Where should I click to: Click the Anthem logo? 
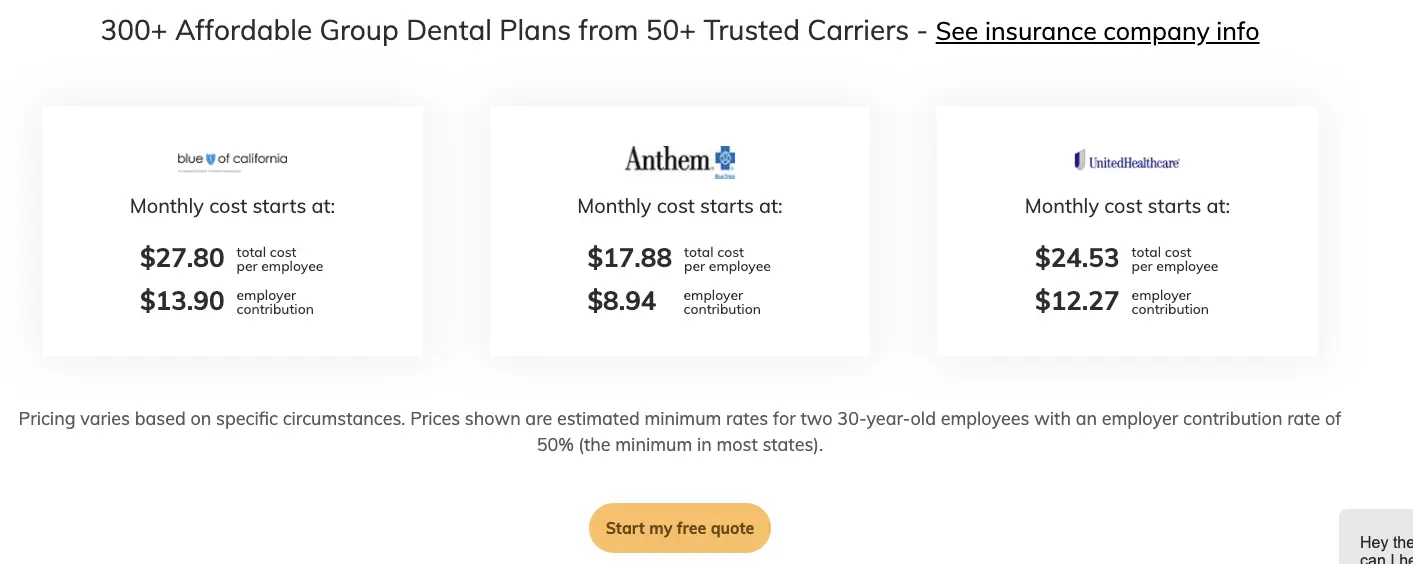pyautogui.click(x=679, y=160)
